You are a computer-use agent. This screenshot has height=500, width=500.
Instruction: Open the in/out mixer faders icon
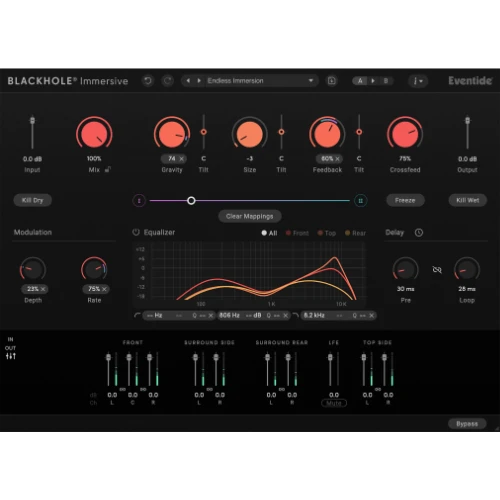coord(11,356)
